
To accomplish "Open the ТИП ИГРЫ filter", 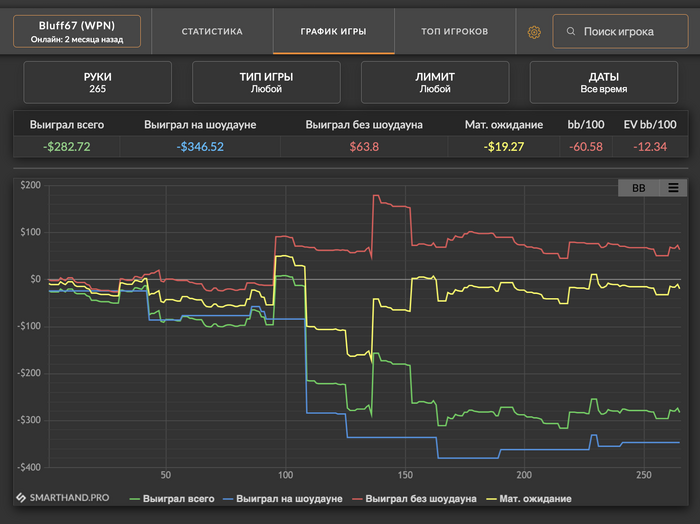I will point(266,83).
